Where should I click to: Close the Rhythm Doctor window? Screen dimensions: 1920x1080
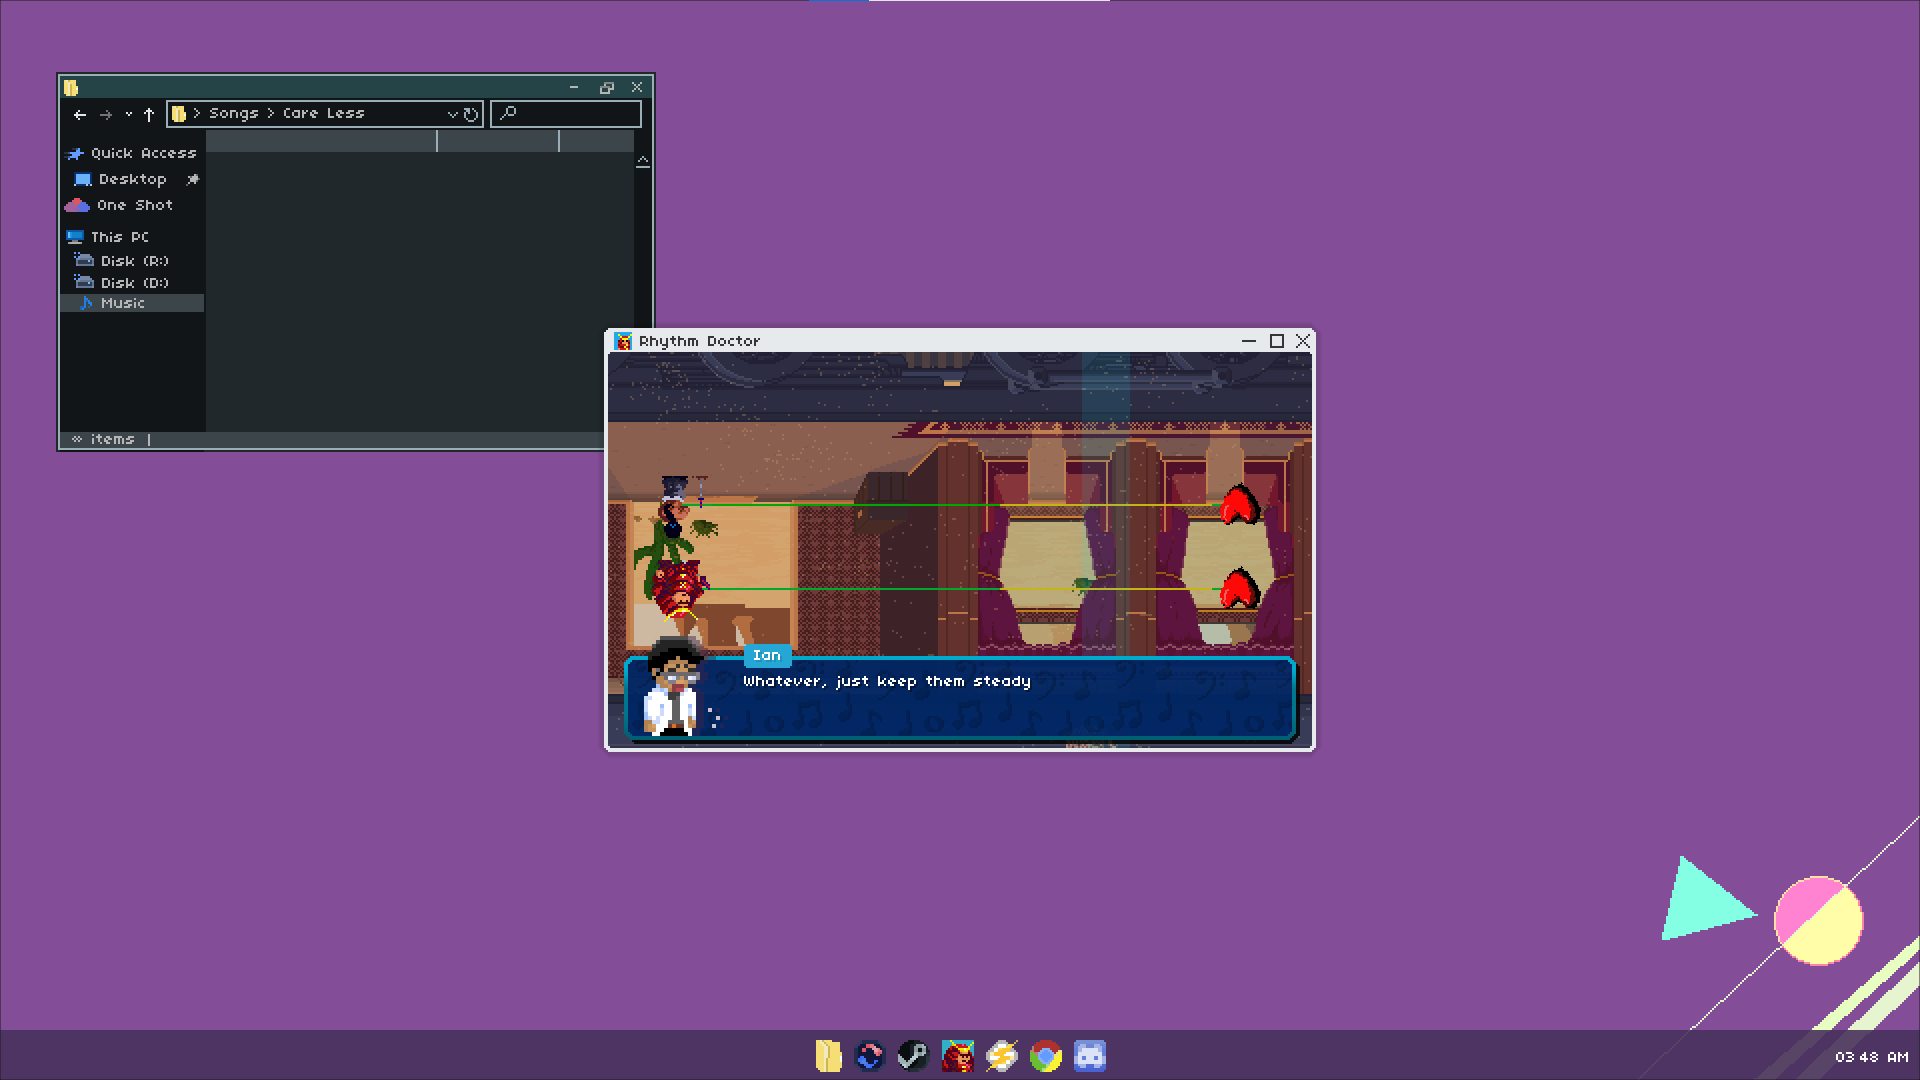pos(1303,341)
